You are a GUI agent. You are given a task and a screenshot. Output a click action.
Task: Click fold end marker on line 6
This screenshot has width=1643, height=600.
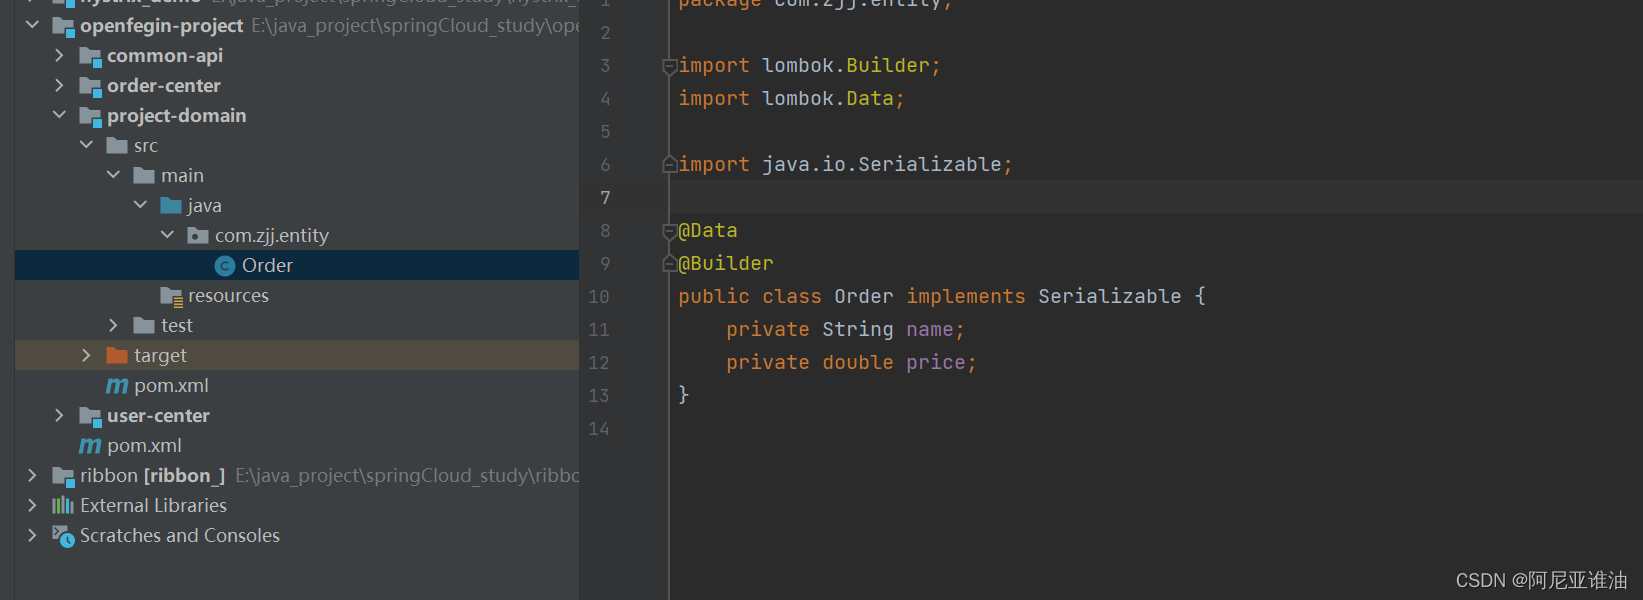670,165
